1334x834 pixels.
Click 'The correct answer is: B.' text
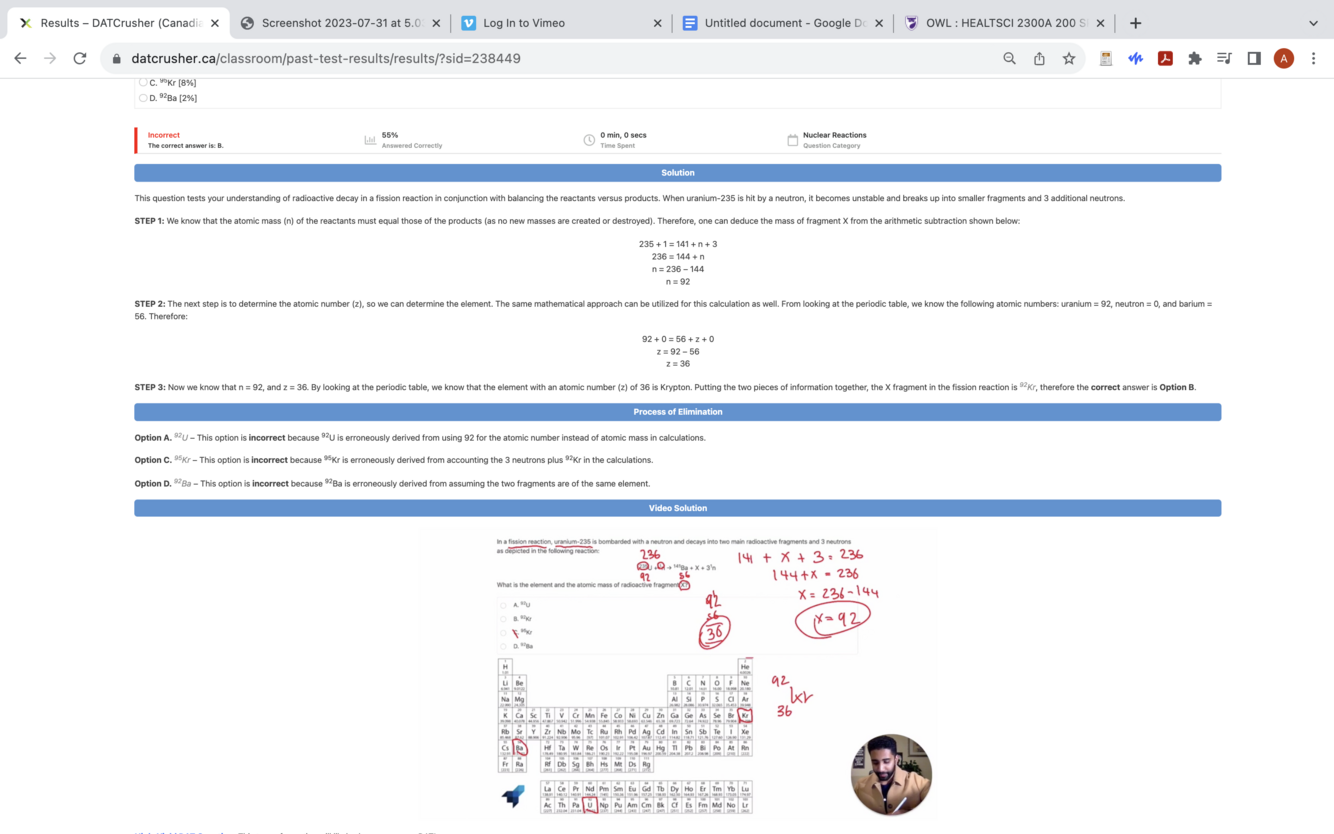(185, 146)
